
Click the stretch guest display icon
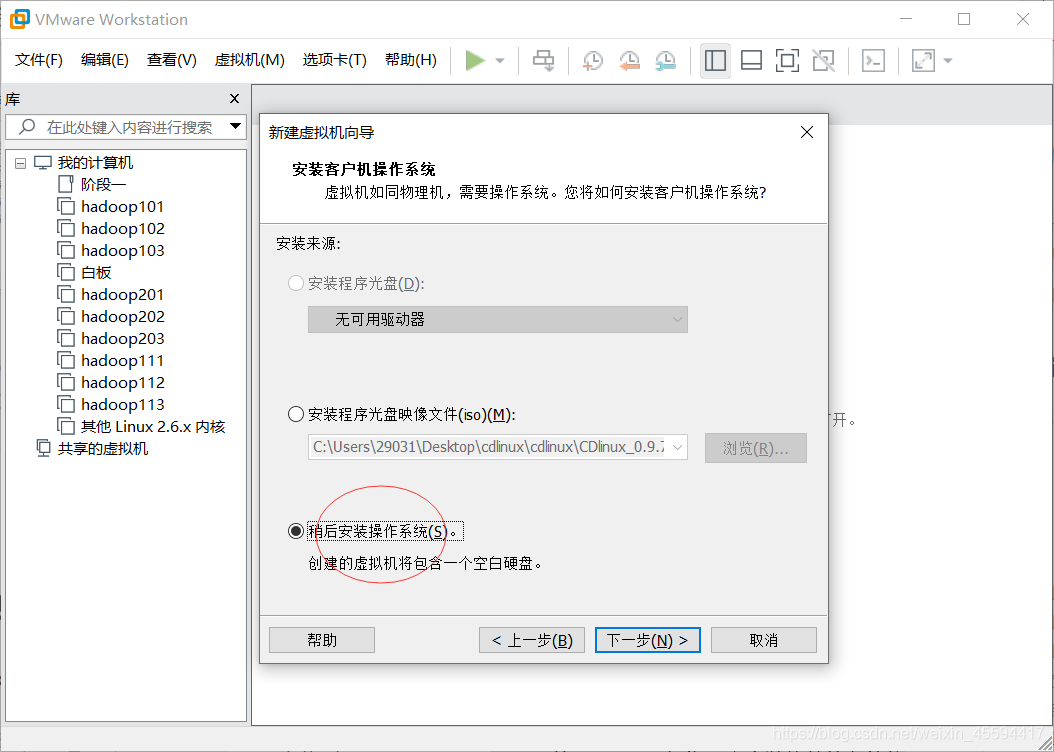coord(923,60)
